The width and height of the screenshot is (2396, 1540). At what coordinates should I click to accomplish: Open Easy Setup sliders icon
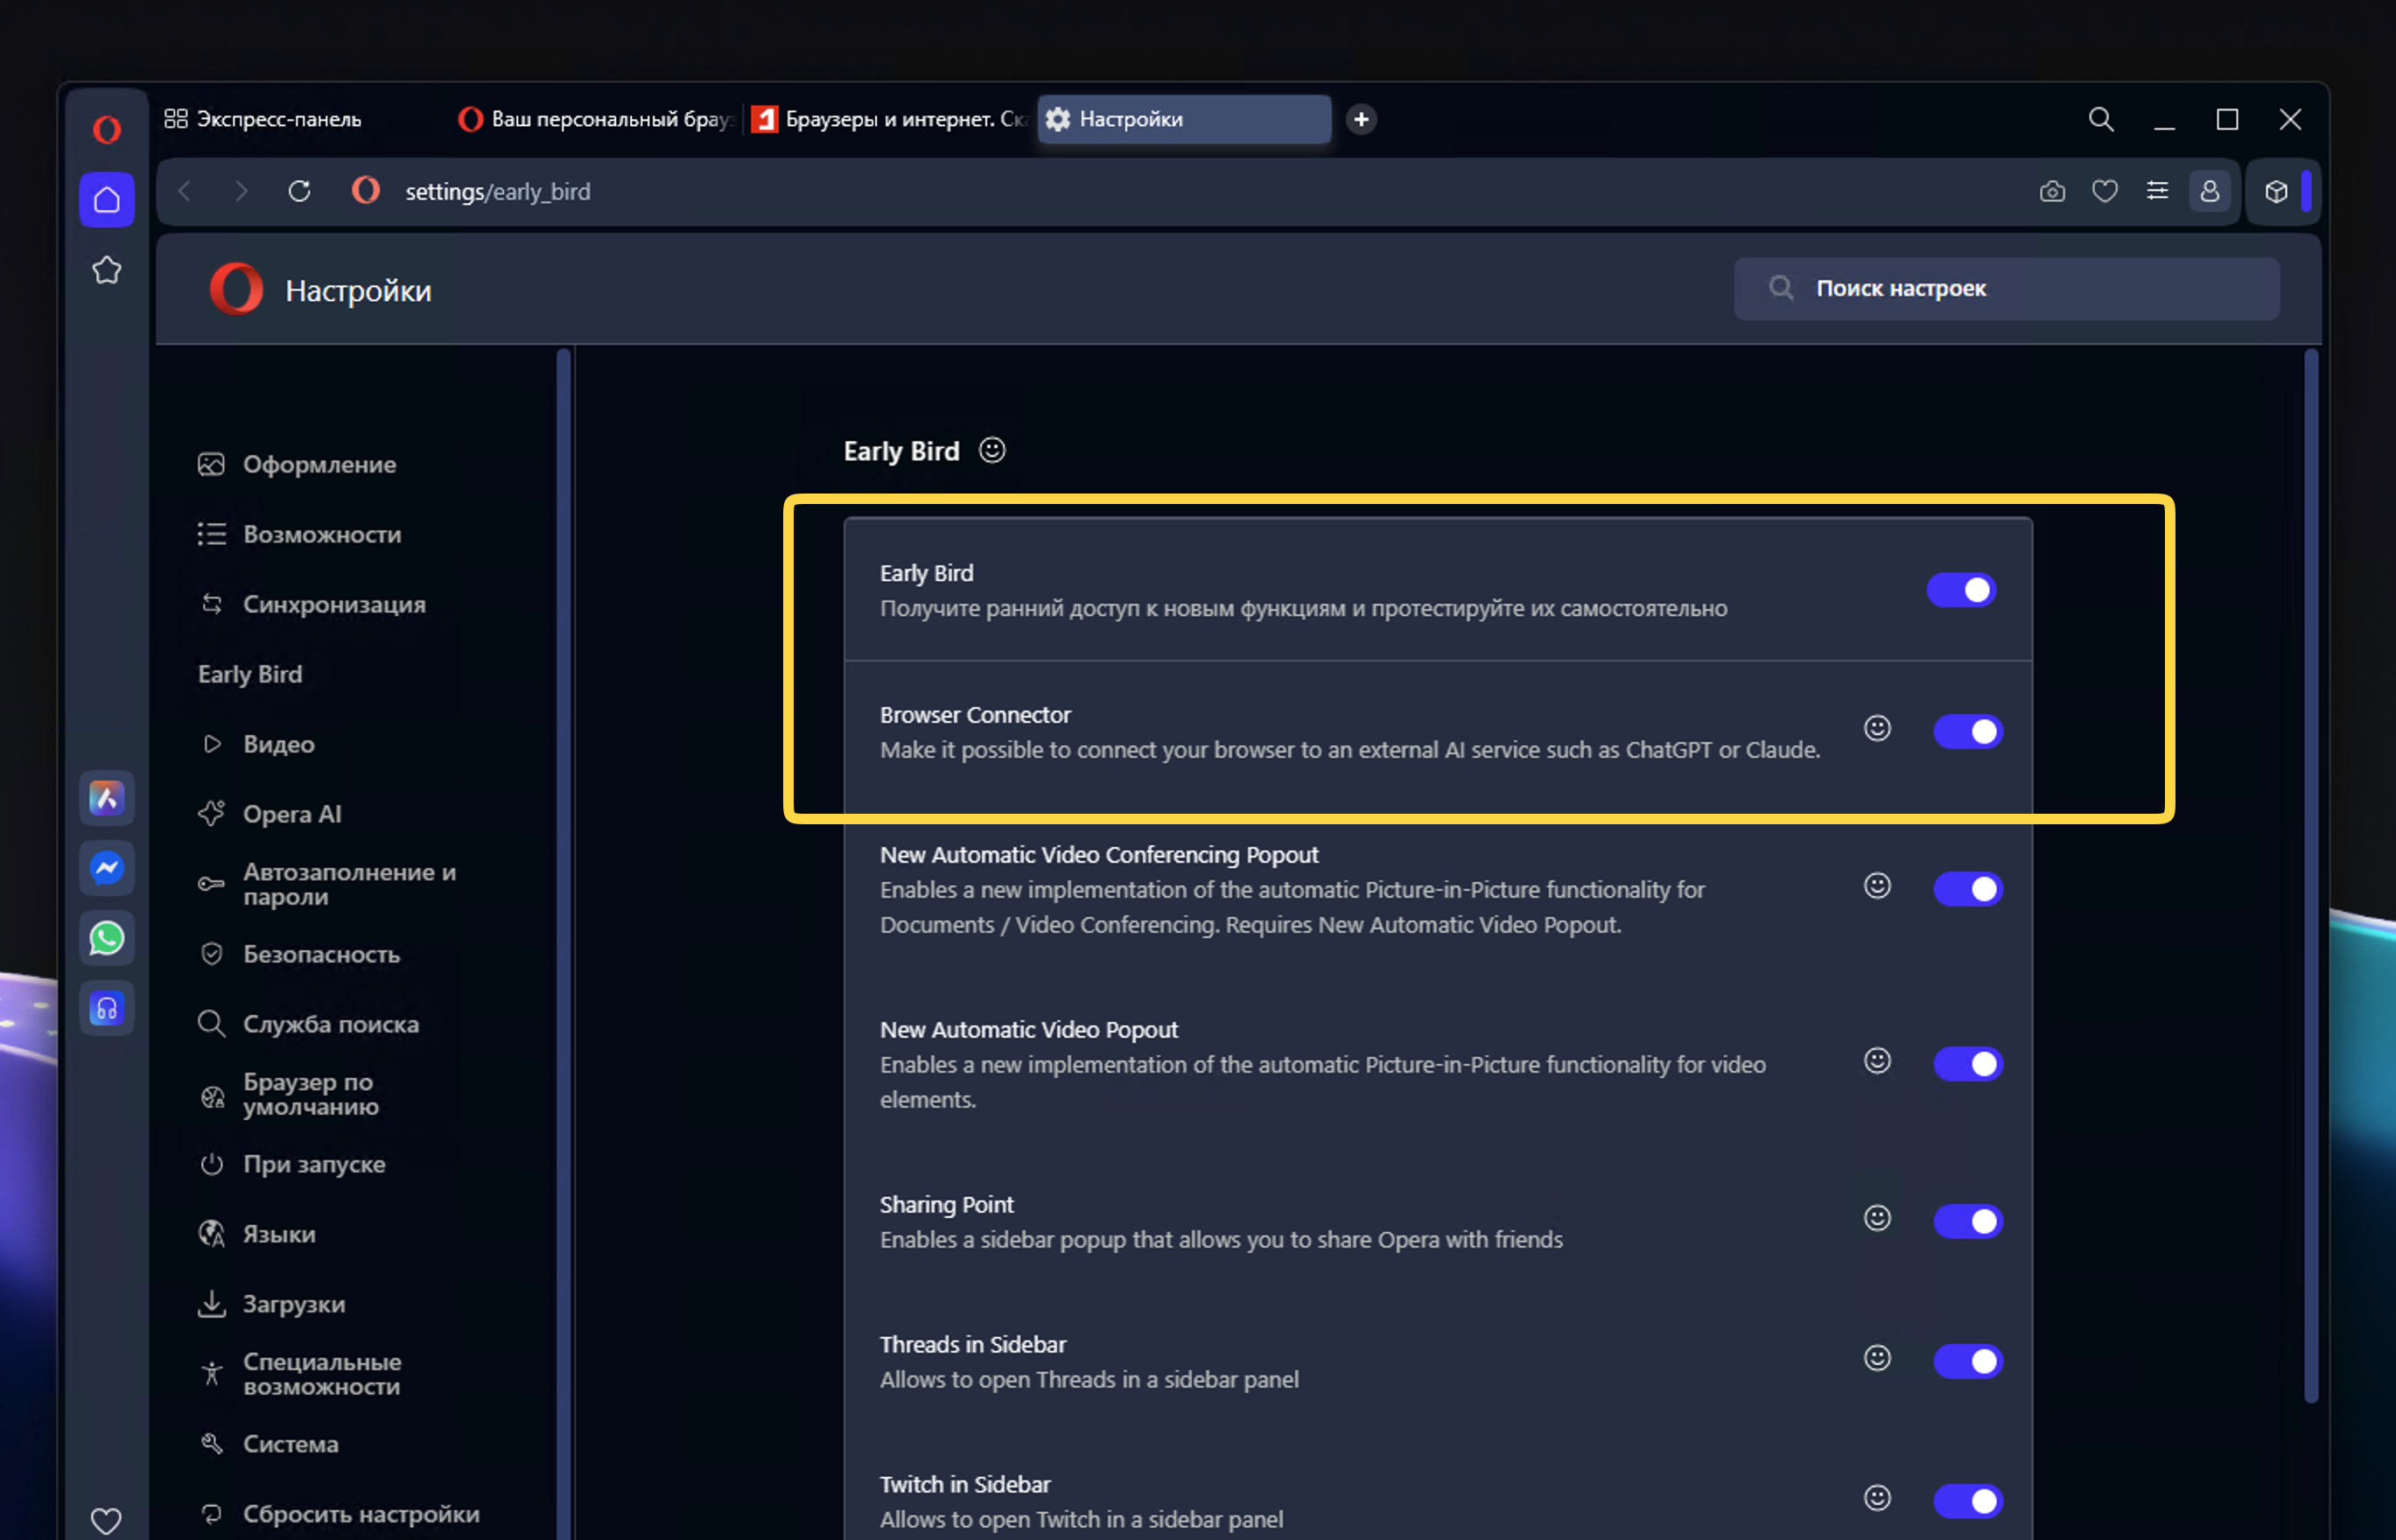pos(2157,191)
